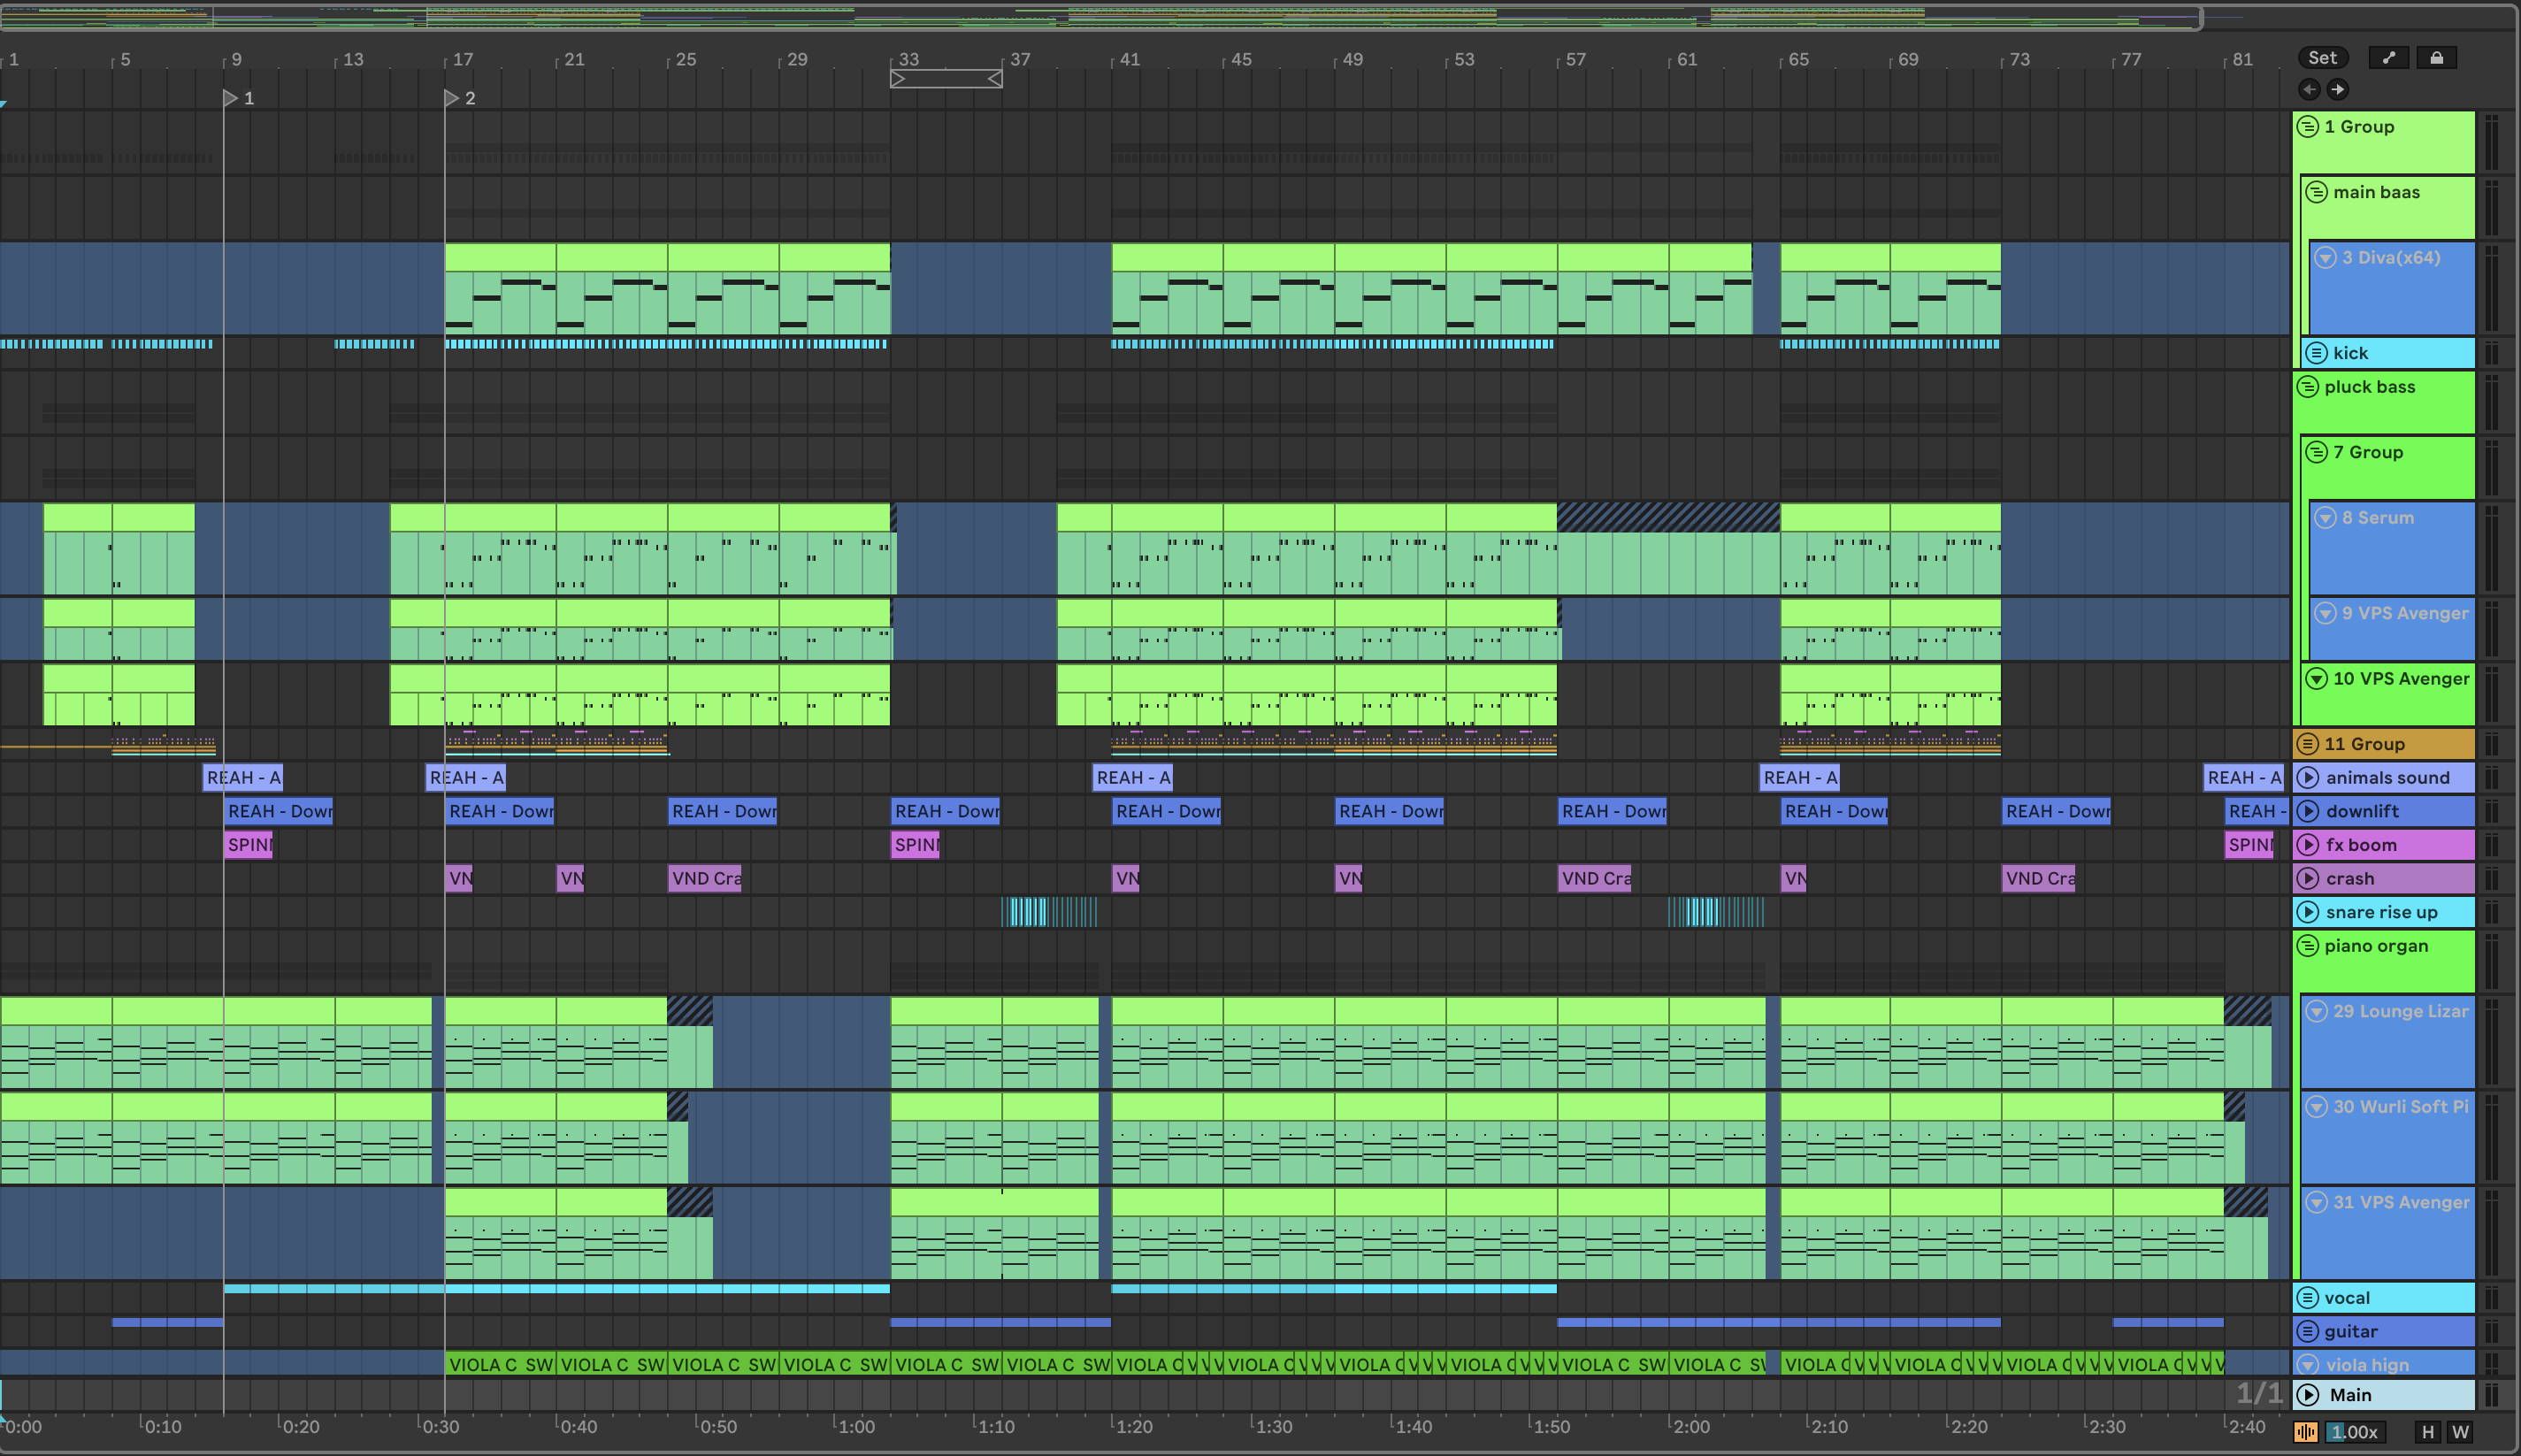Click the 11 Group fold icon
Image resolution: width=2521 pixels, height=1456 pixels.
[x=2308, y=744]
